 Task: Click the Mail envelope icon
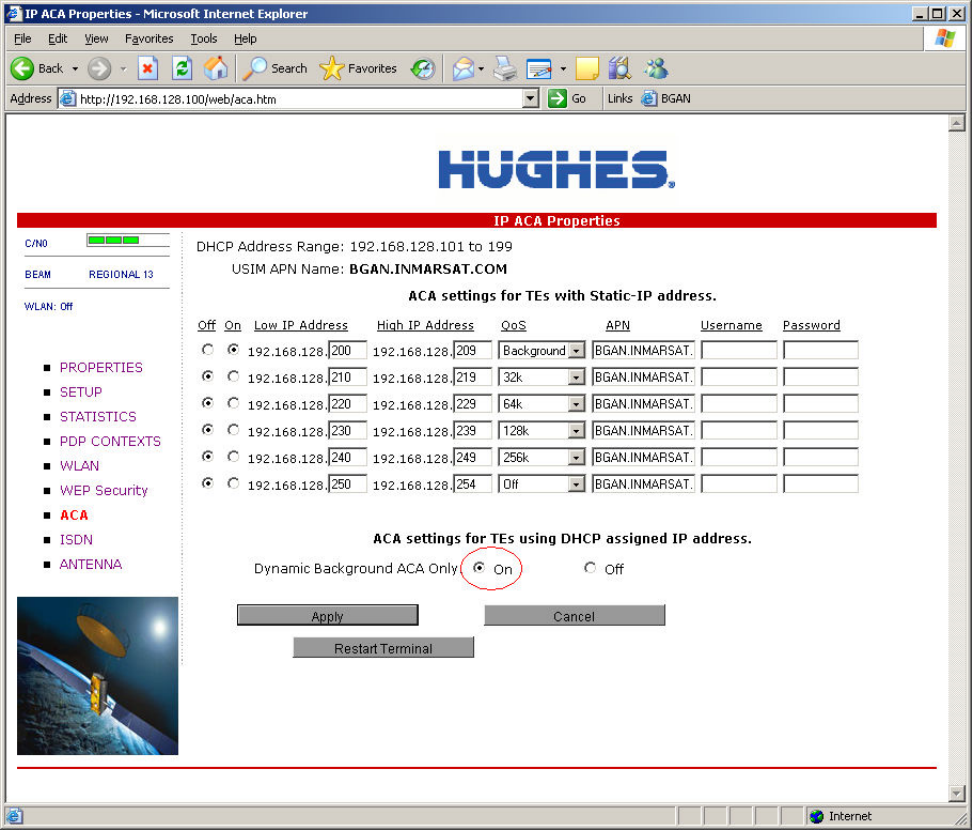click(x=463, y=68)
